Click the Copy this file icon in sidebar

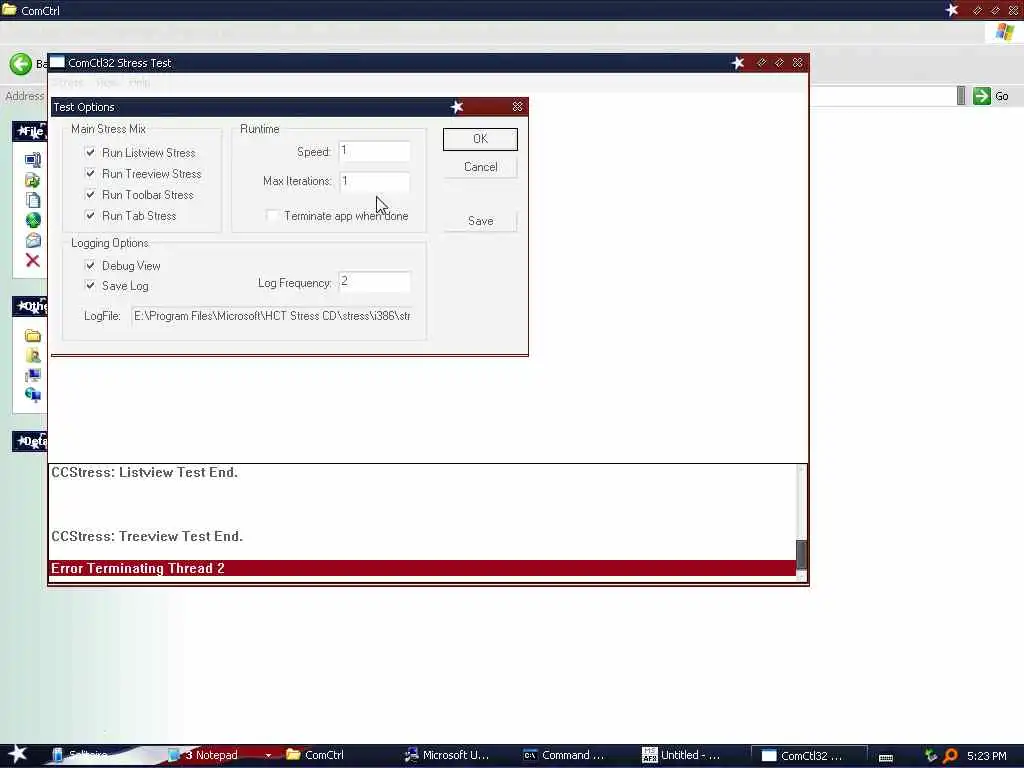(33, 200)
